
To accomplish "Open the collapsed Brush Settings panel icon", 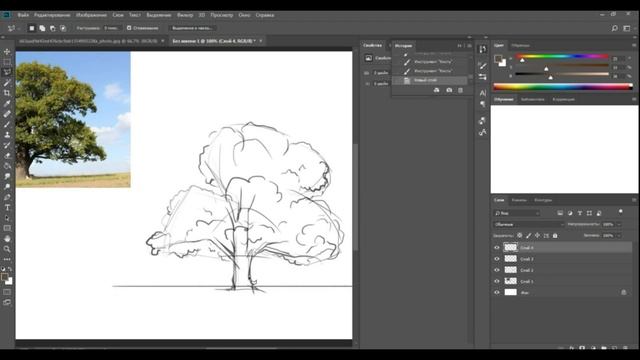I will [482, 66].
